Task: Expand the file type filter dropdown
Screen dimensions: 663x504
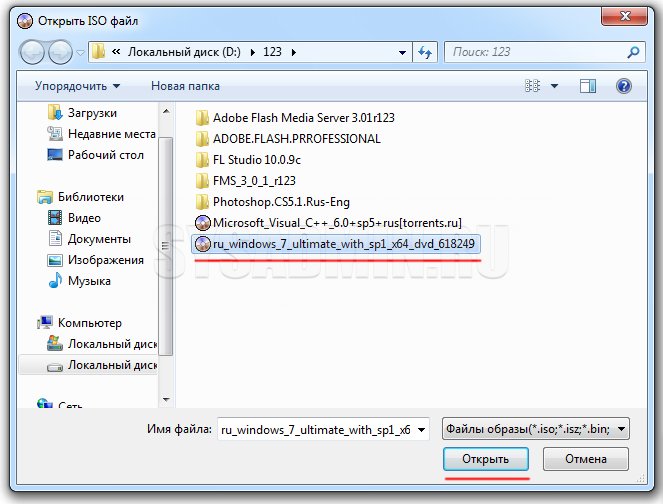Action: 622,429
